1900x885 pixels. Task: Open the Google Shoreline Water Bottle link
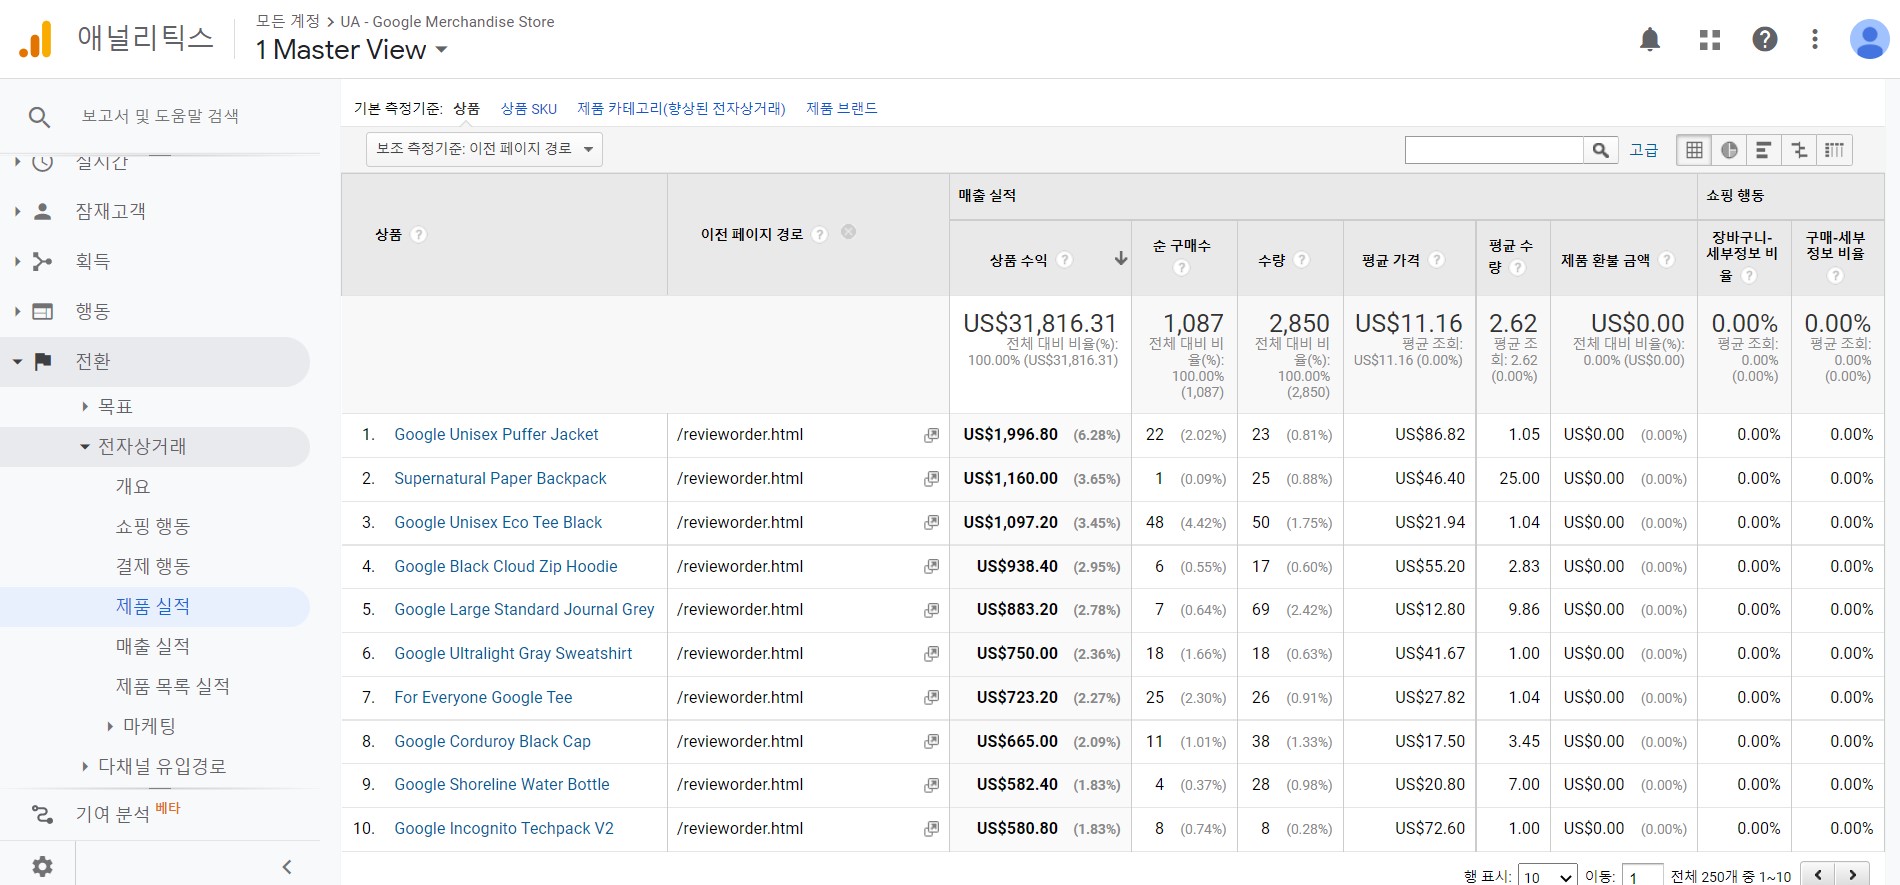[502, 785]
